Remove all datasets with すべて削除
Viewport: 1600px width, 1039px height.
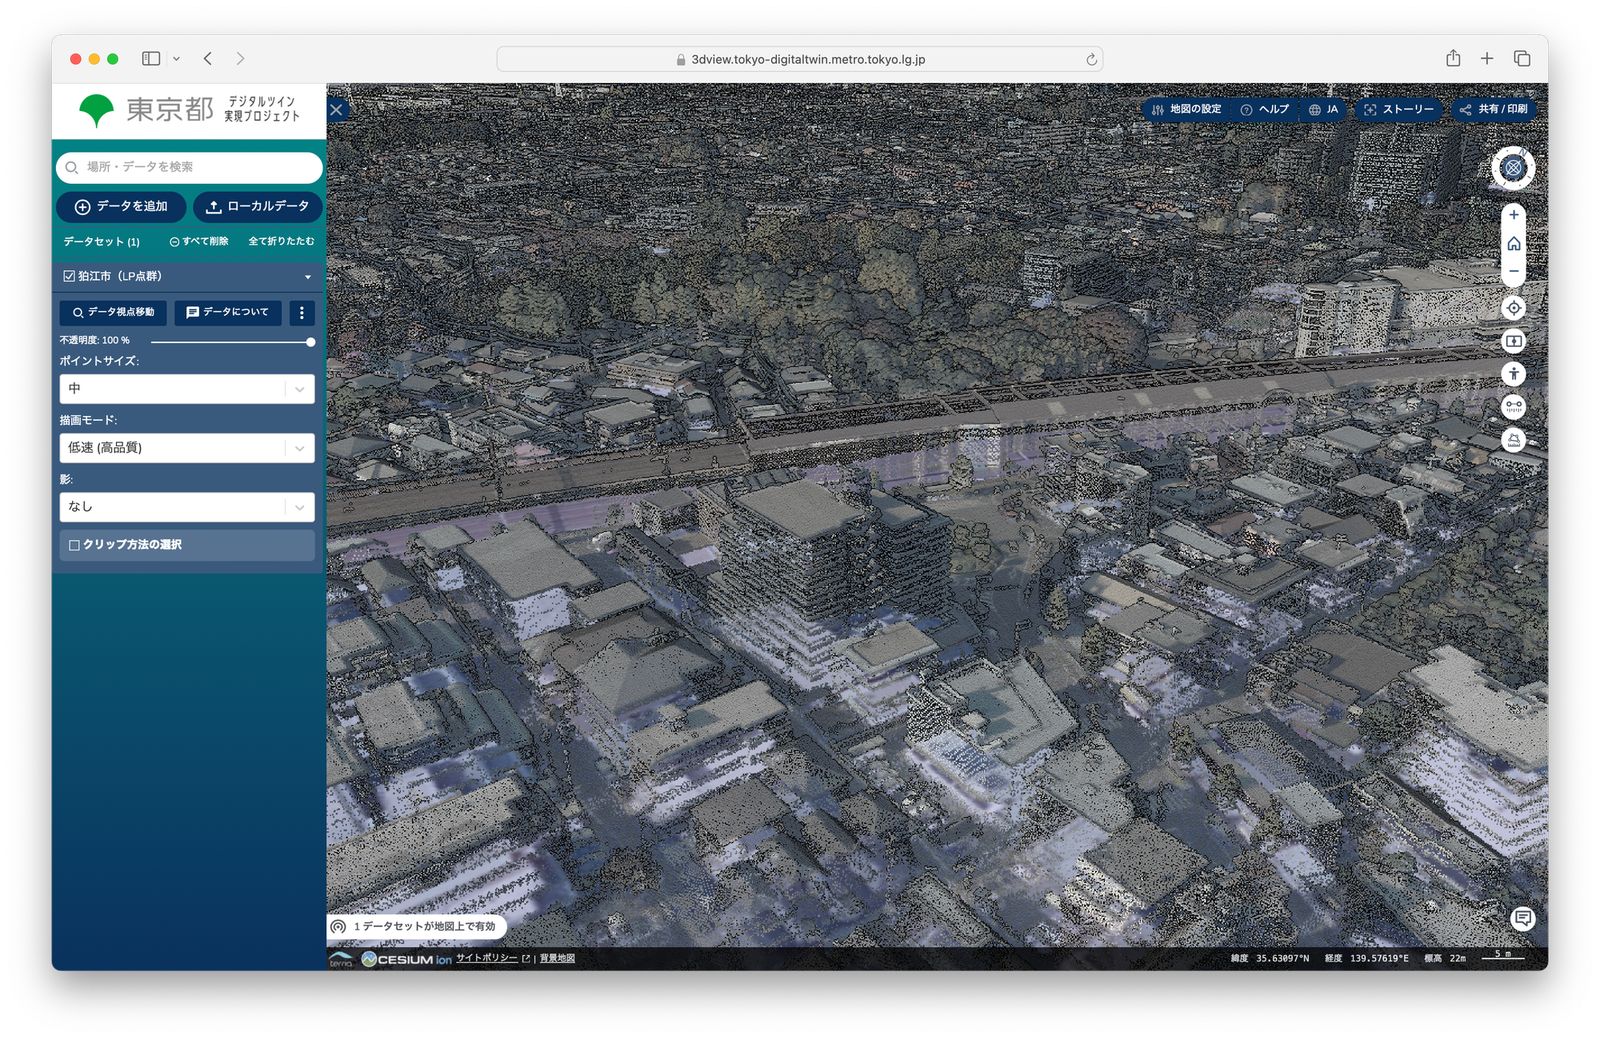tap(199, 242)
